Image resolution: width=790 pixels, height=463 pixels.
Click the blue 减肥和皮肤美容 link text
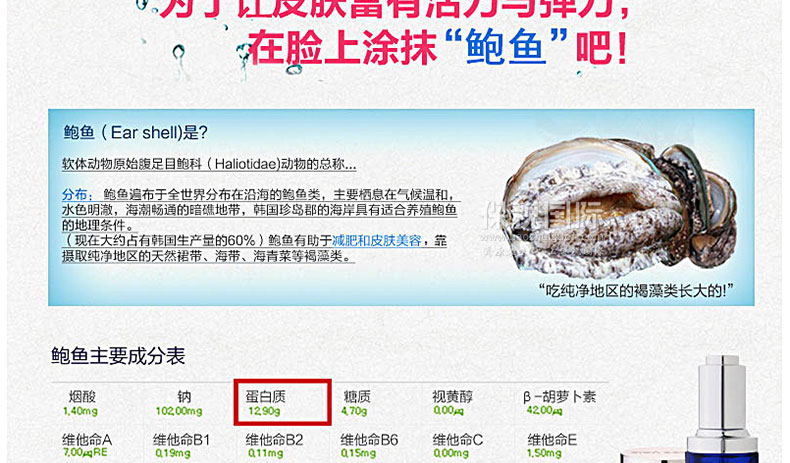point(376,241)
